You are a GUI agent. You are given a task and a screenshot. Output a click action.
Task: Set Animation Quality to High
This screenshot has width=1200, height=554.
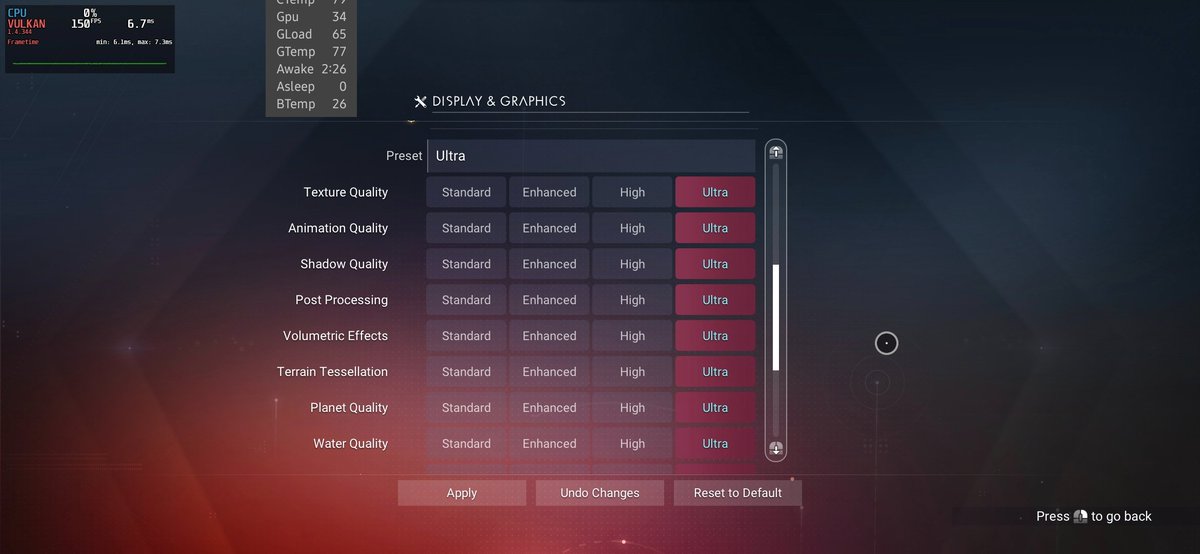click(632, 228)
